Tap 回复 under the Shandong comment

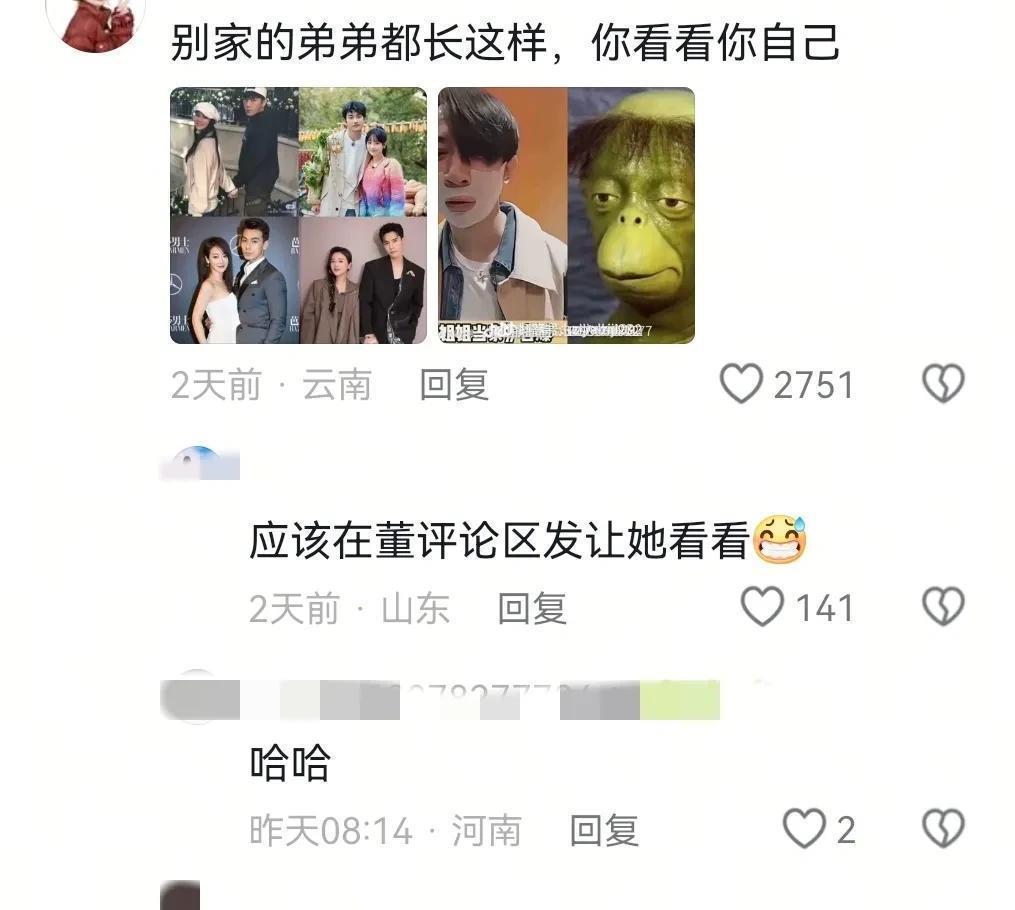tap(532, 608)
